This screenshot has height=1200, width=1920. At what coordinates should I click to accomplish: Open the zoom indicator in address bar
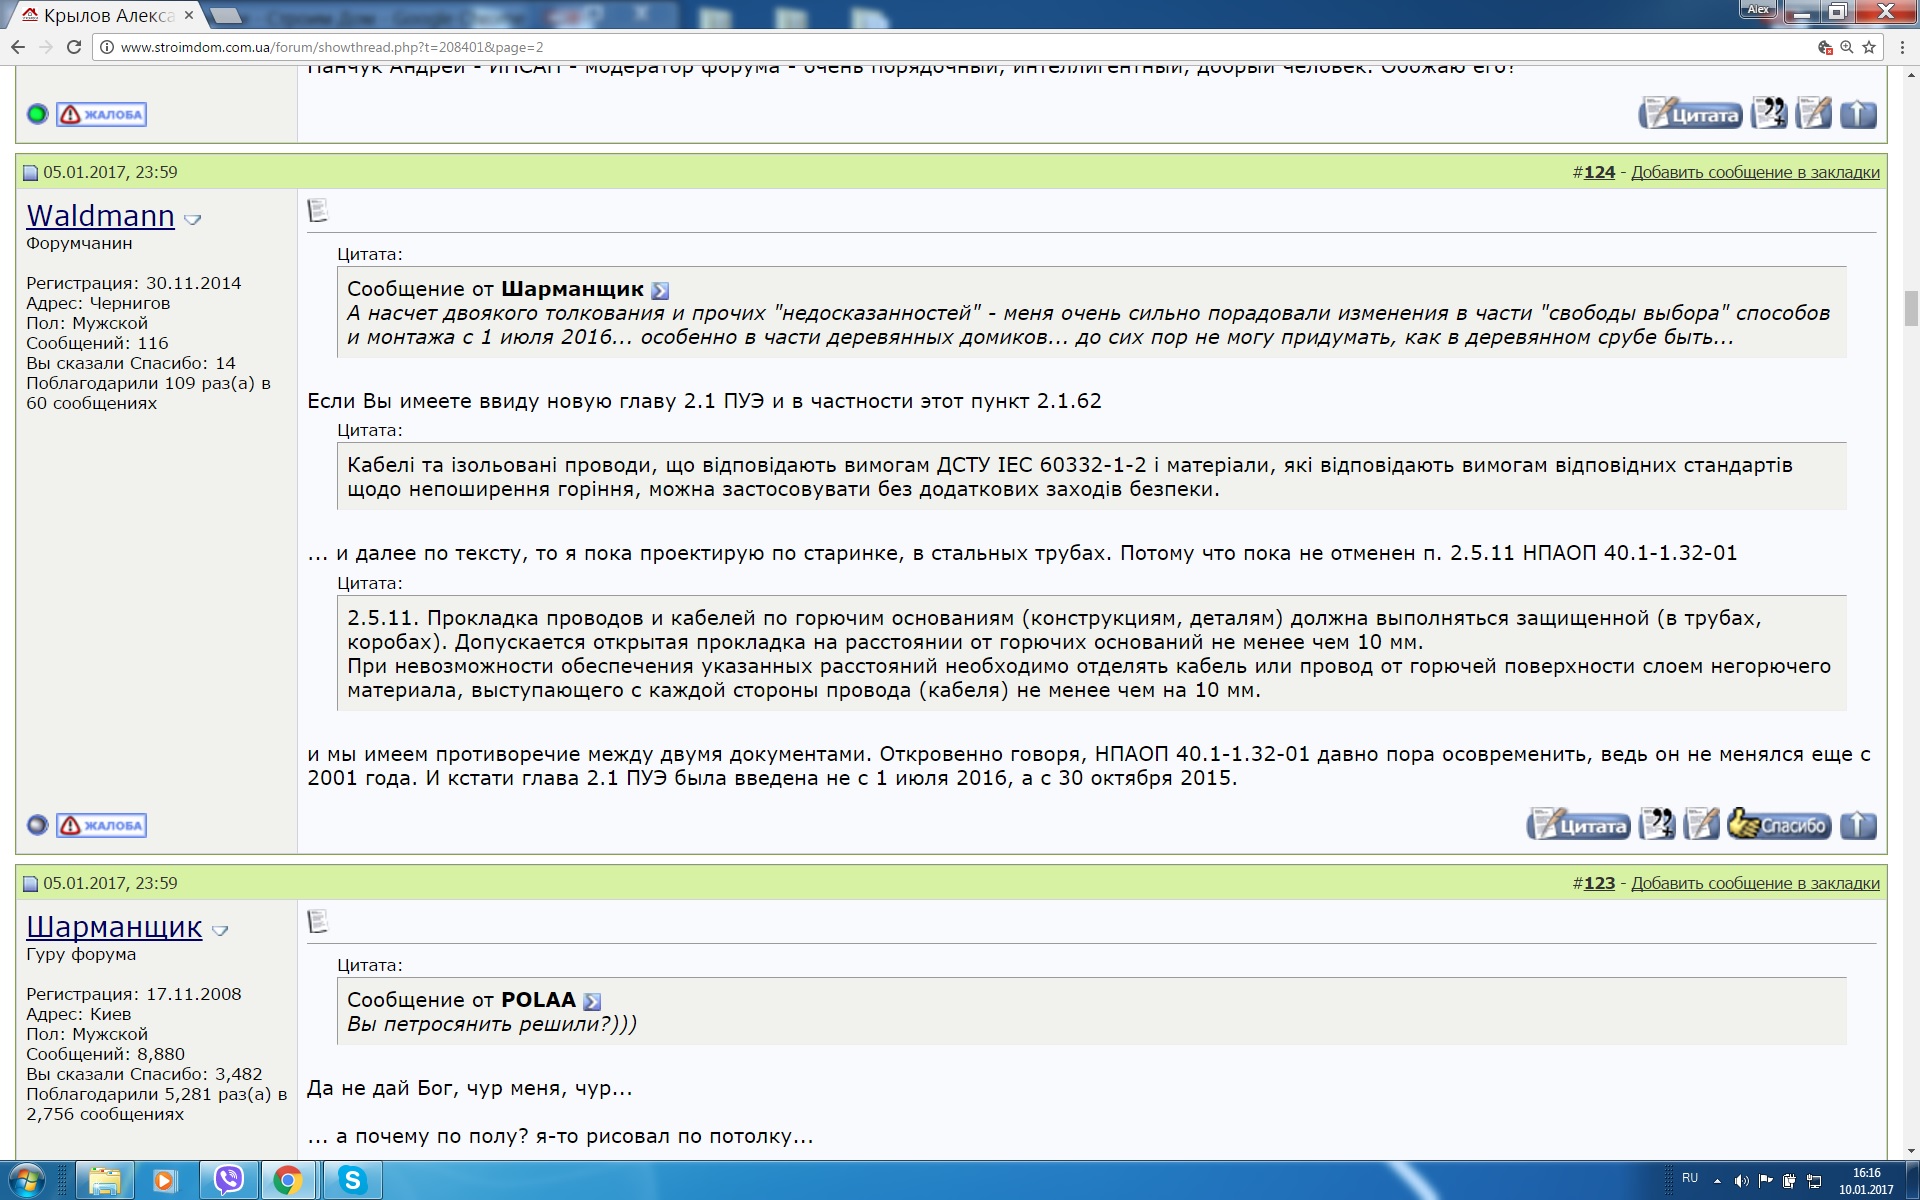point(1846,47)
